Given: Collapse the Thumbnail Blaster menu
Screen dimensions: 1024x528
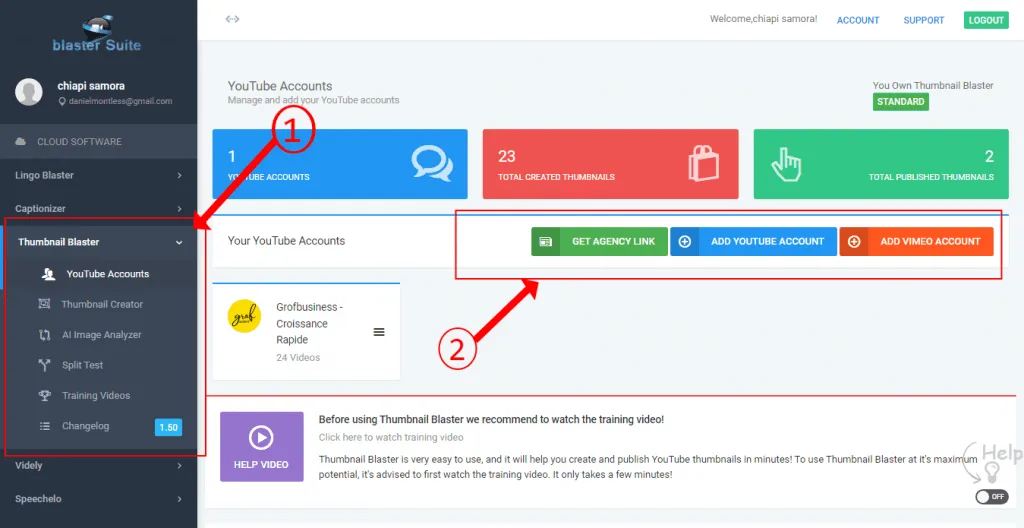Looking at the screenshot, I should (x=99, y=242).
